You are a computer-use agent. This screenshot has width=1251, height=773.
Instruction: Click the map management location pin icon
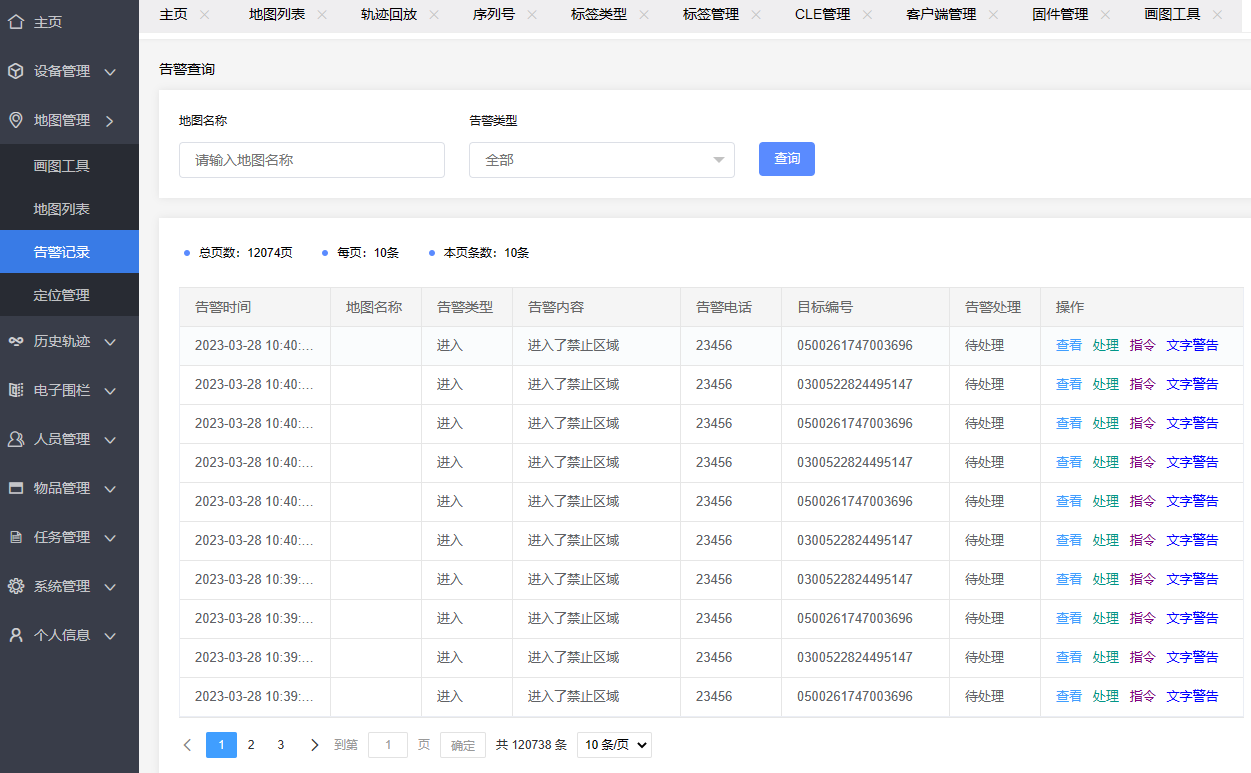(x=16, y=120)
